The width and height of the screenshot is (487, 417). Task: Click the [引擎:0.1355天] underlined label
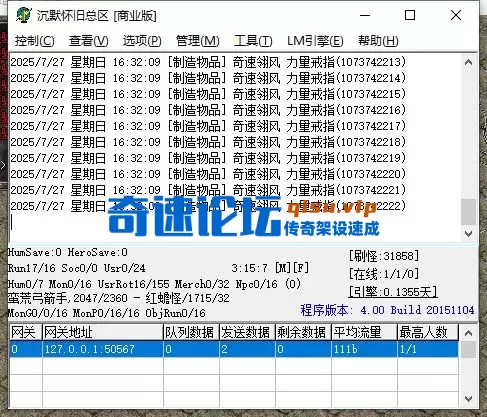393,292
